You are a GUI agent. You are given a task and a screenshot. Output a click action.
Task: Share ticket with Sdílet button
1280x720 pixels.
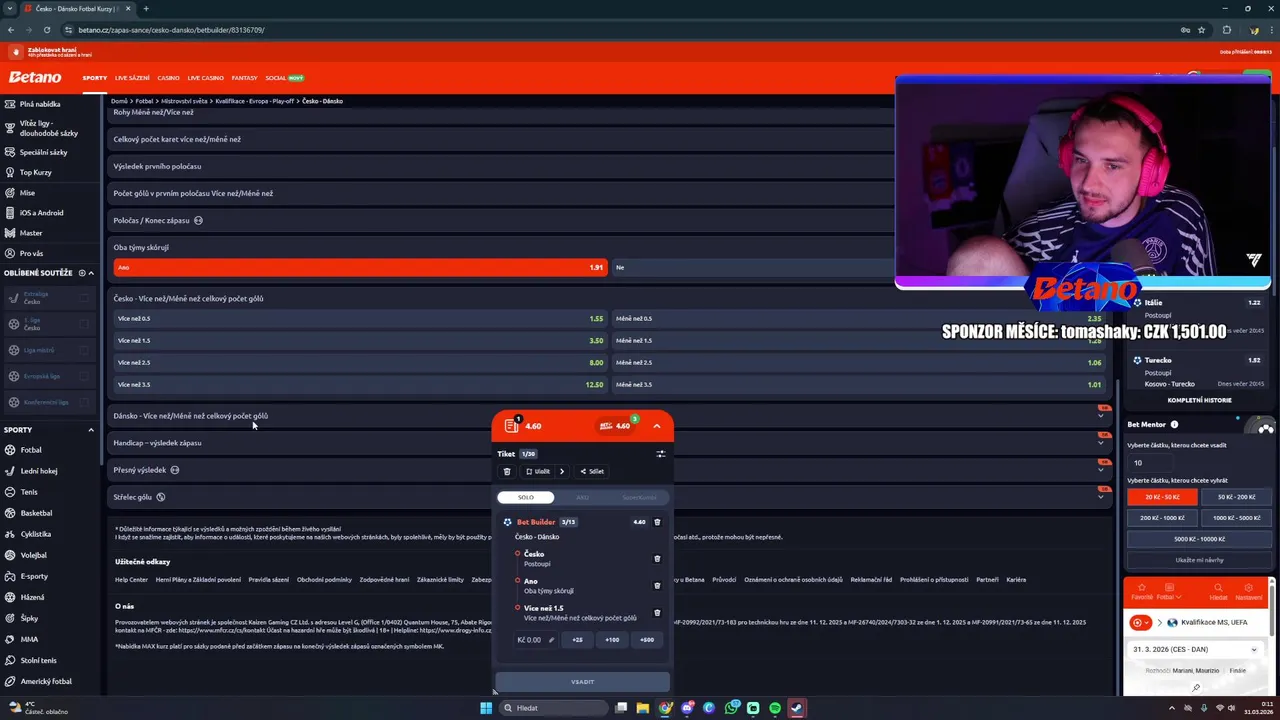[x=592, y=471]
